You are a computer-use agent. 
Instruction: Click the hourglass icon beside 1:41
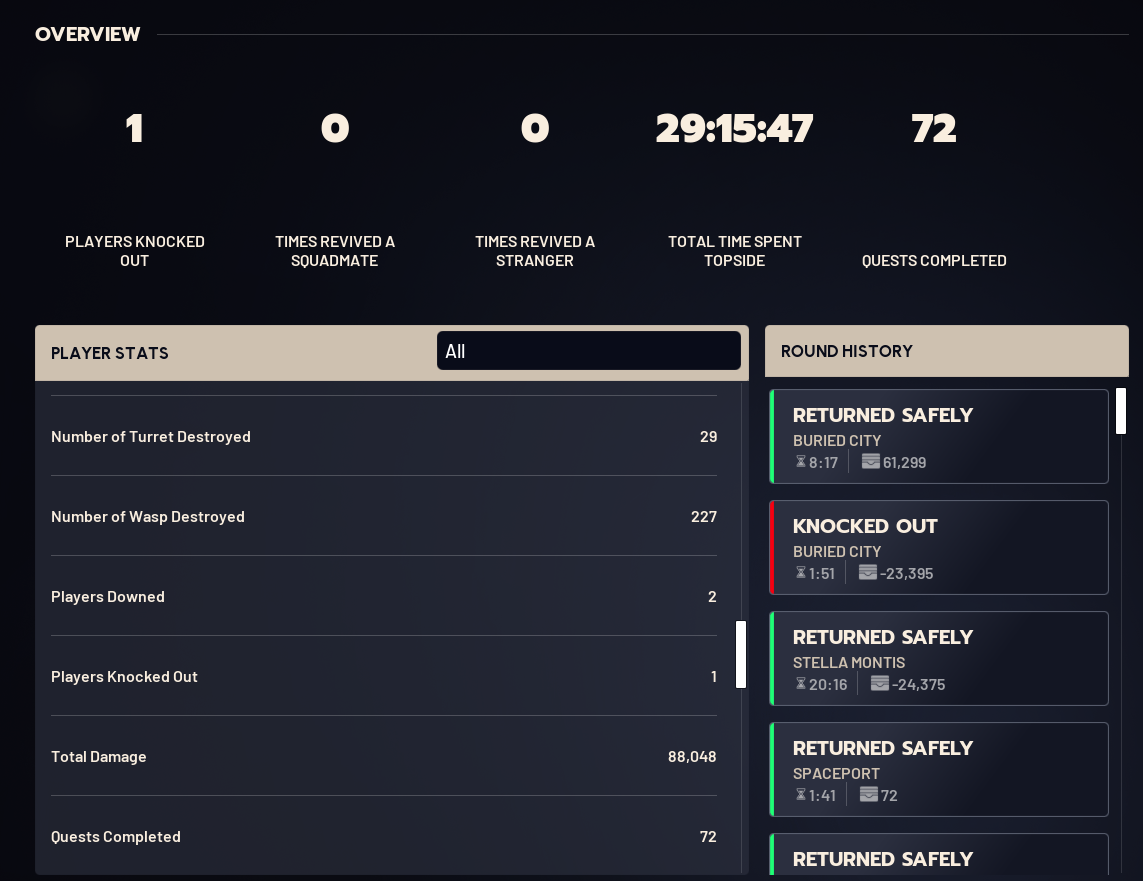[800, 795]
